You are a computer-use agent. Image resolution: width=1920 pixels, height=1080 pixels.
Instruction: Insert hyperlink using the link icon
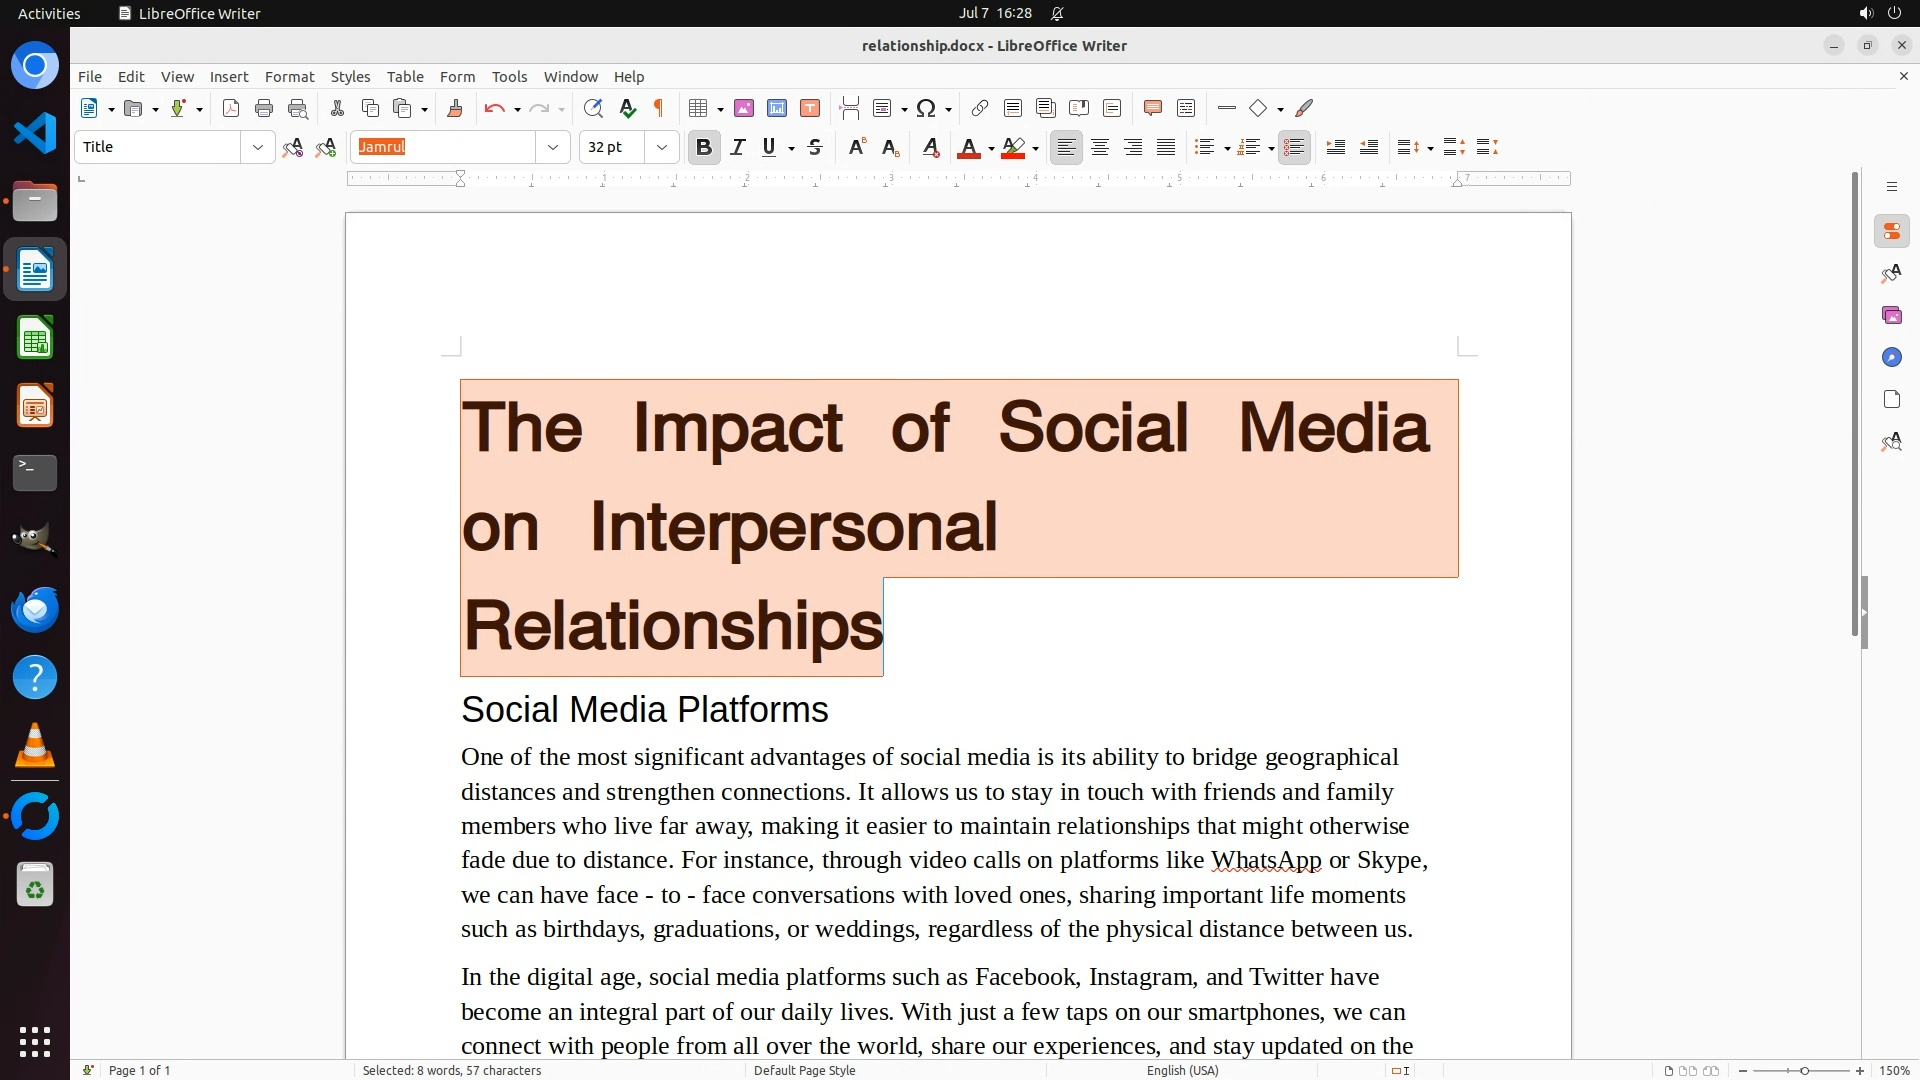pos(980,109)
